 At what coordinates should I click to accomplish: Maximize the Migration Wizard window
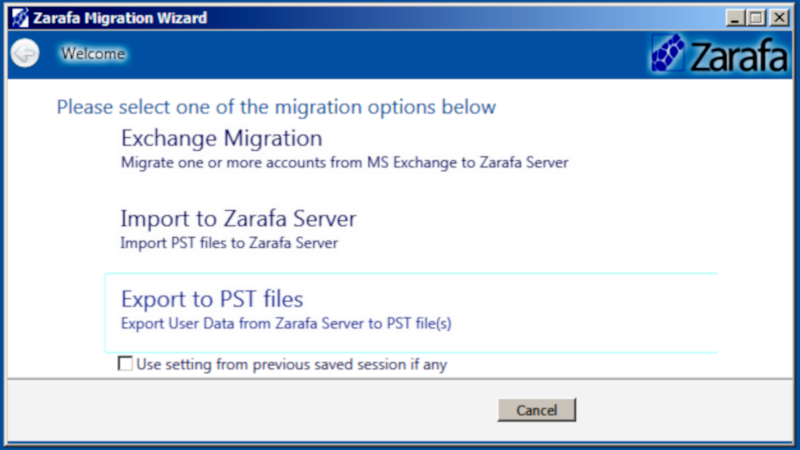click(754, 17)
